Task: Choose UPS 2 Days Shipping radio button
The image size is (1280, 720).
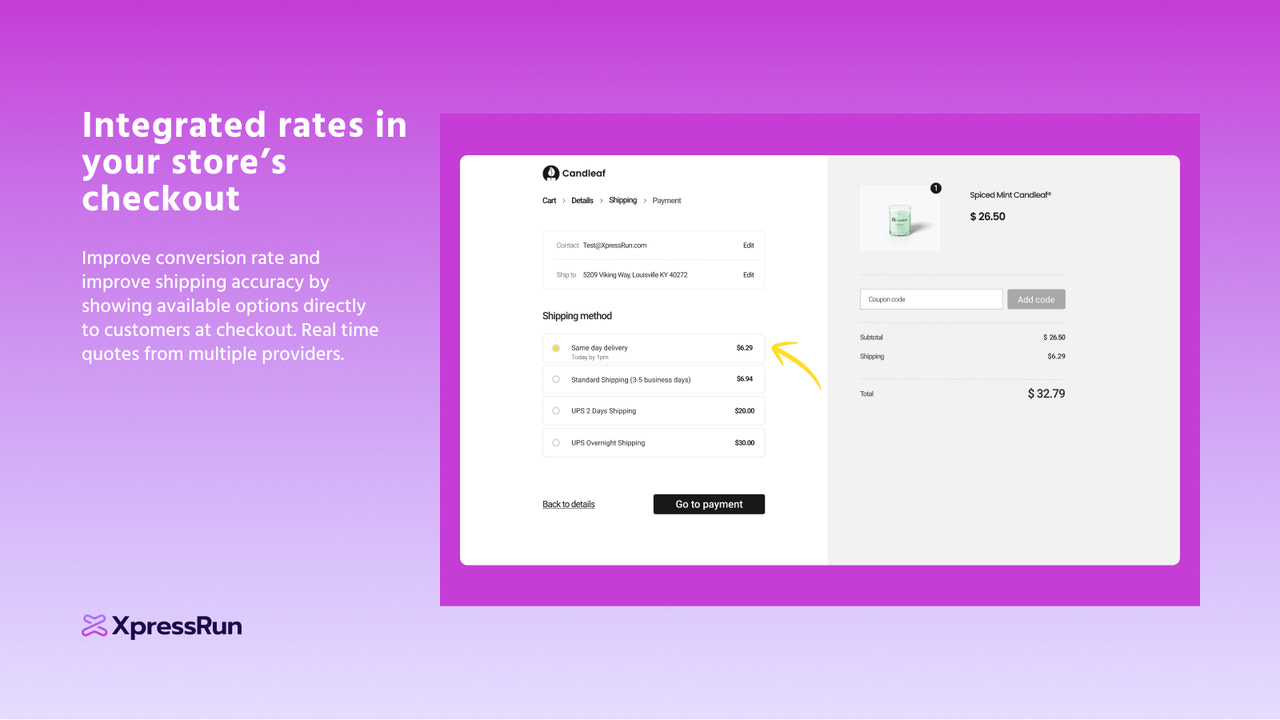Action: click(556, 411)
